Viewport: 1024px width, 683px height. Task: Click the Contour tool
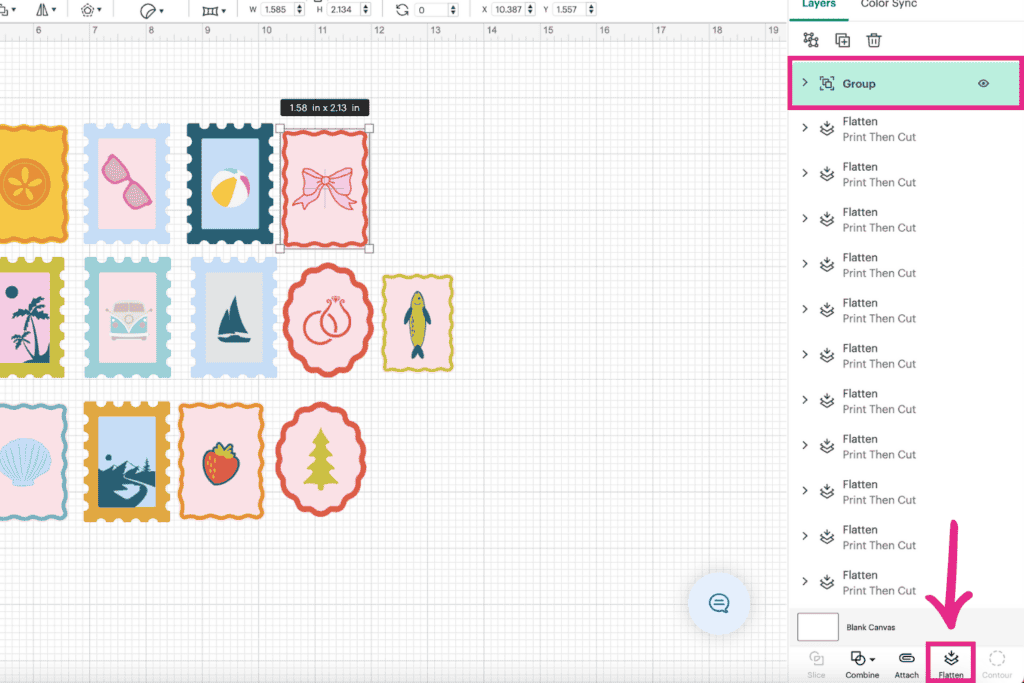pyautogui.click(x=997, y=664)
